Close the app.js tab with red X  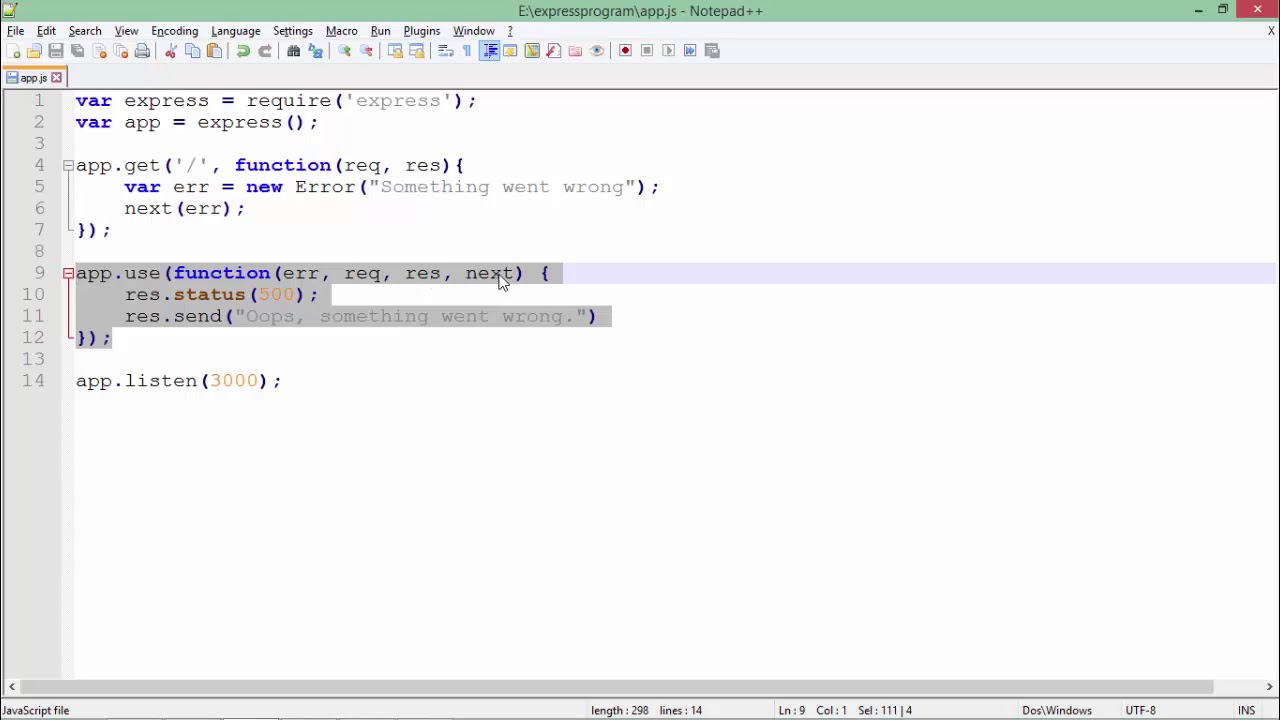57,78
